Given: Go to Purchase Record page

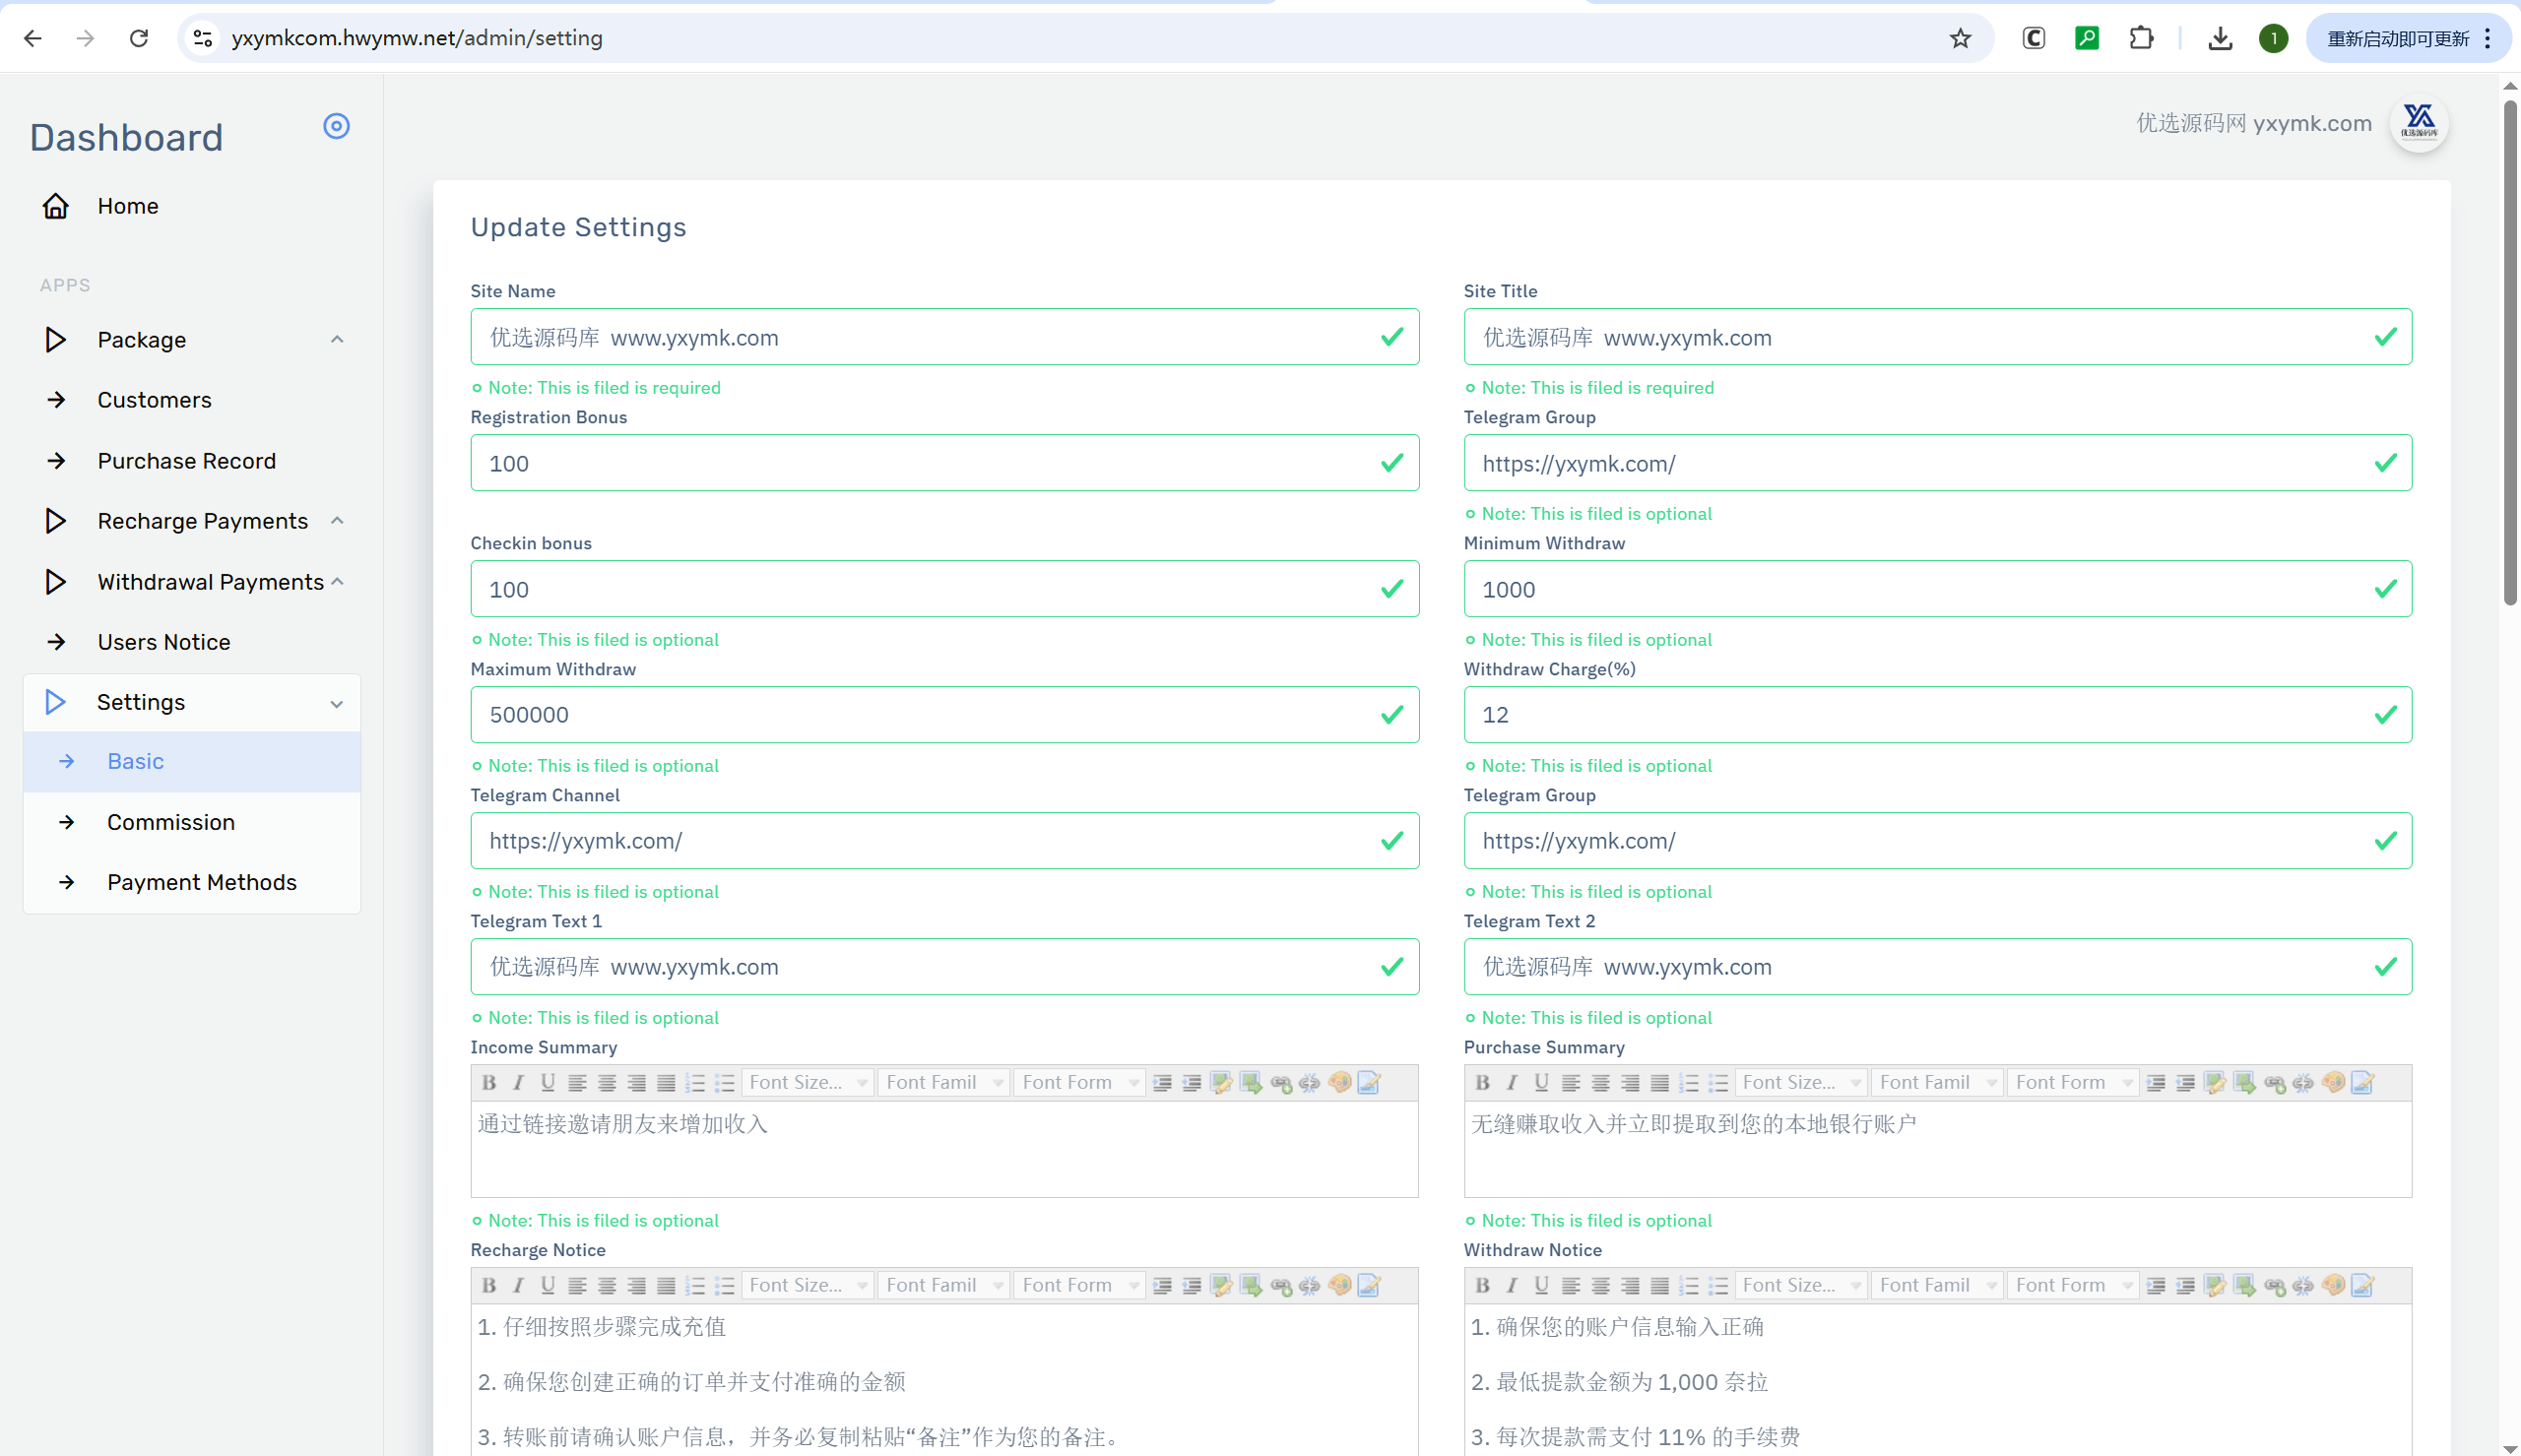Looking at the screenshot, I should coord(187,461).
